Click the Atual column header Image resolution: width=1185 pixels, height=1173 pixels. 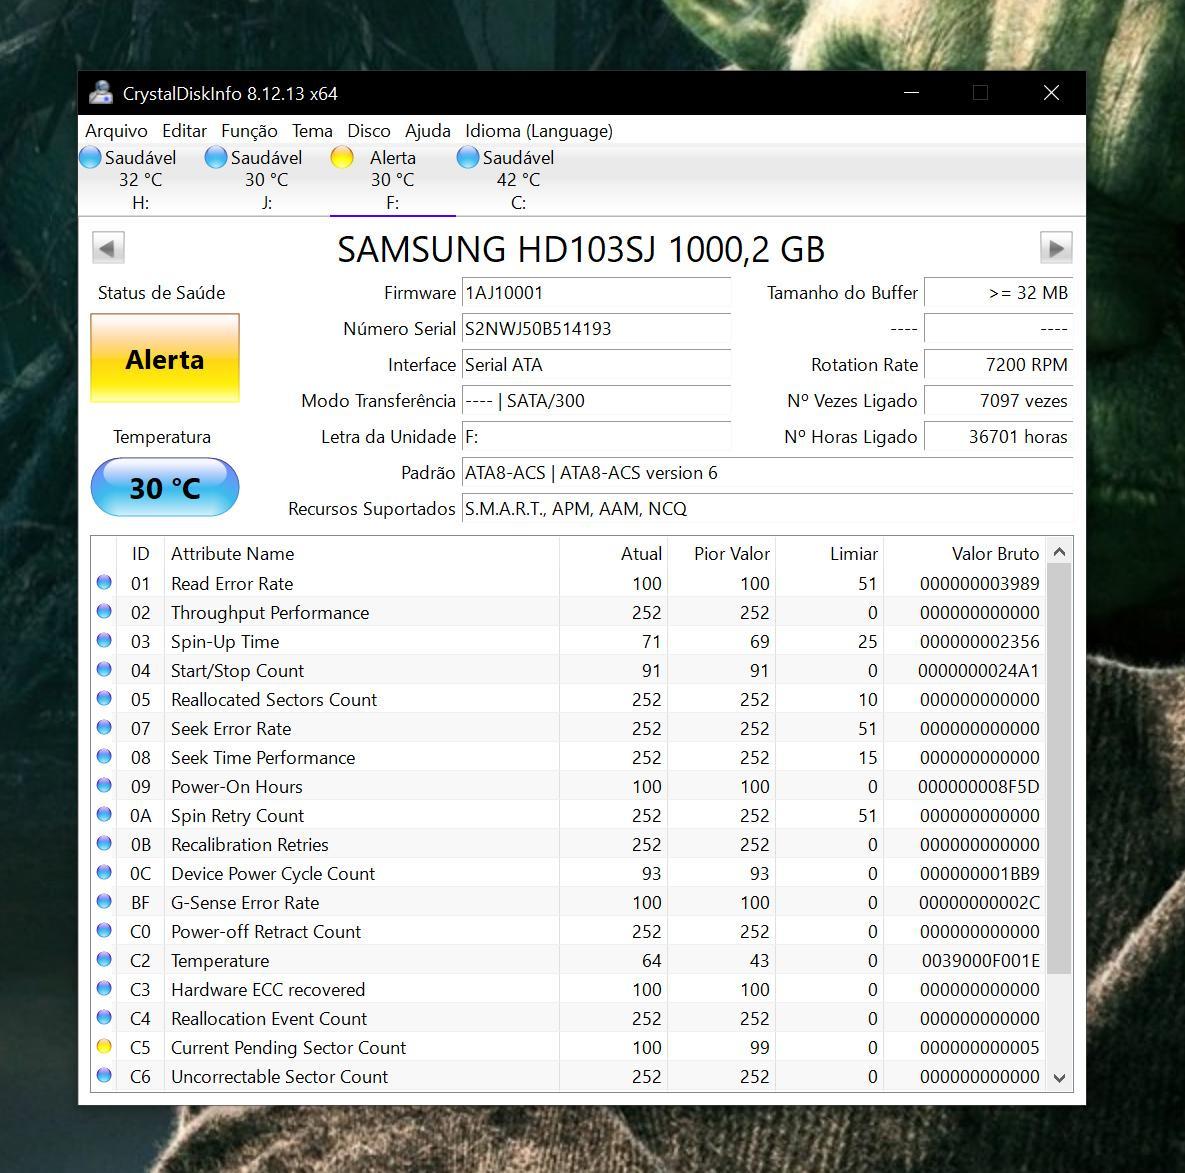(614, 553)
